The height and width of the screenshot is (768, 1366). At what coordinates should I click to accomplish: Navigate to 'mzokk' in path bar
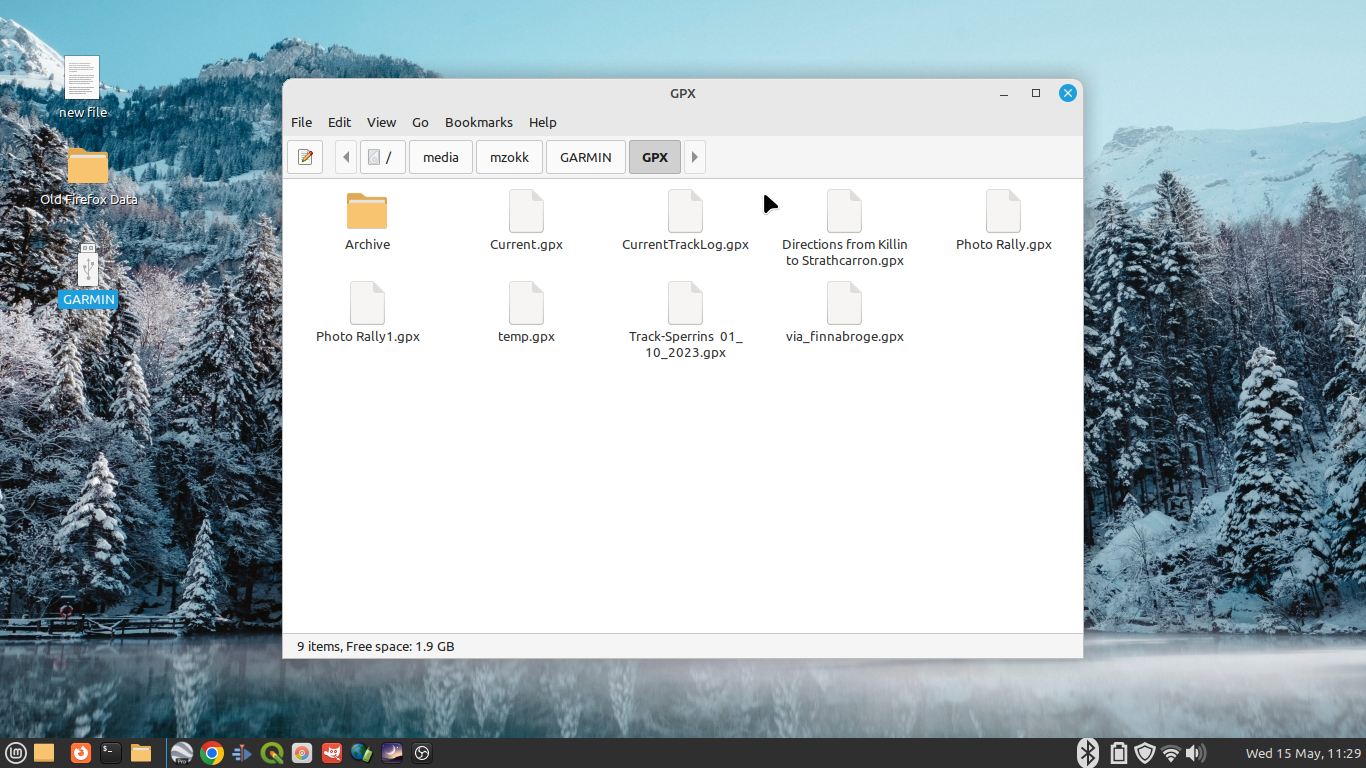coord(510,157)
